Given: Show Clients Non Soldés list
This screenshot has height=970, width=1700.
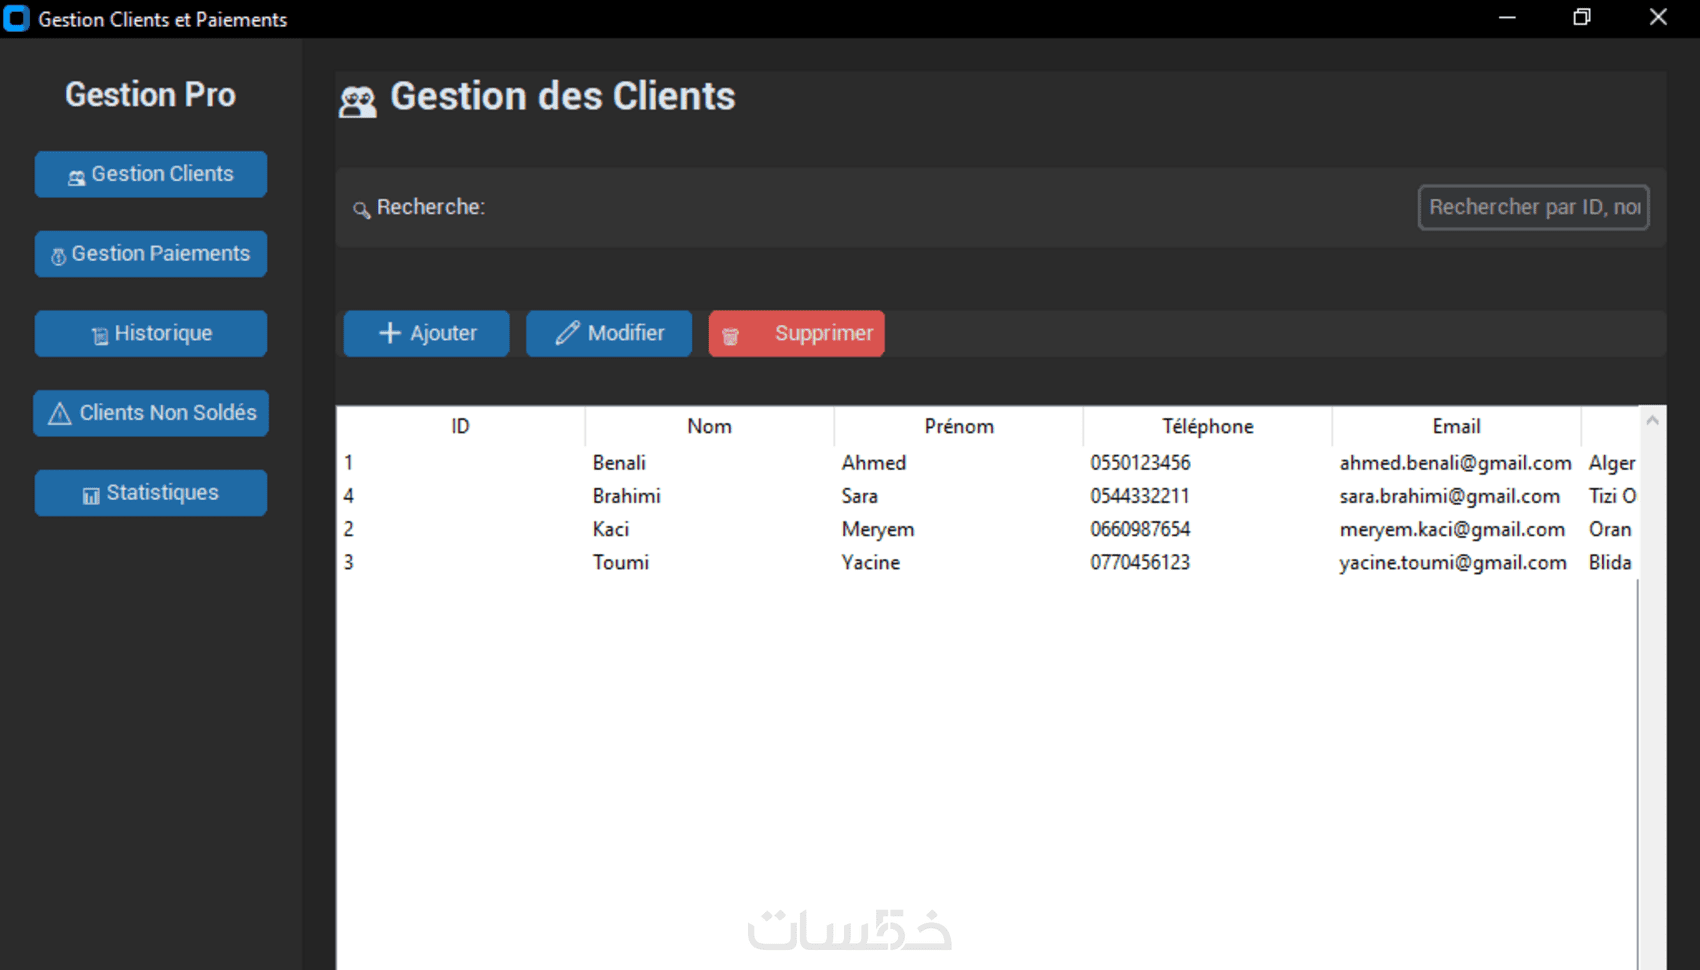Looking at the screenshot, I should tap(151, 413).
